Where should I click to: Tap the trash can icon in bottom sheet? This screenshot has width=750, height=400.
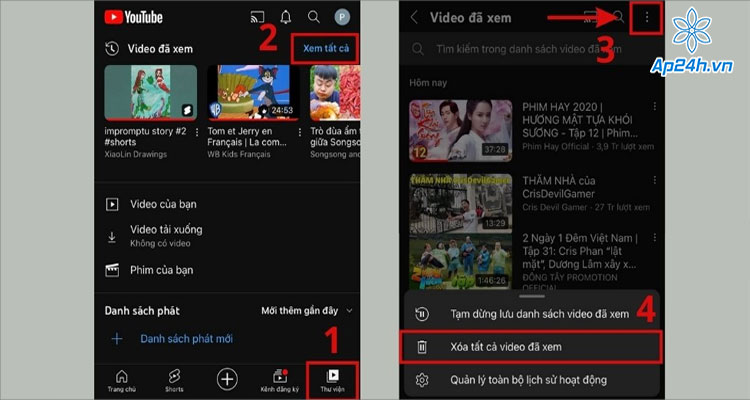tap(422, 346)
